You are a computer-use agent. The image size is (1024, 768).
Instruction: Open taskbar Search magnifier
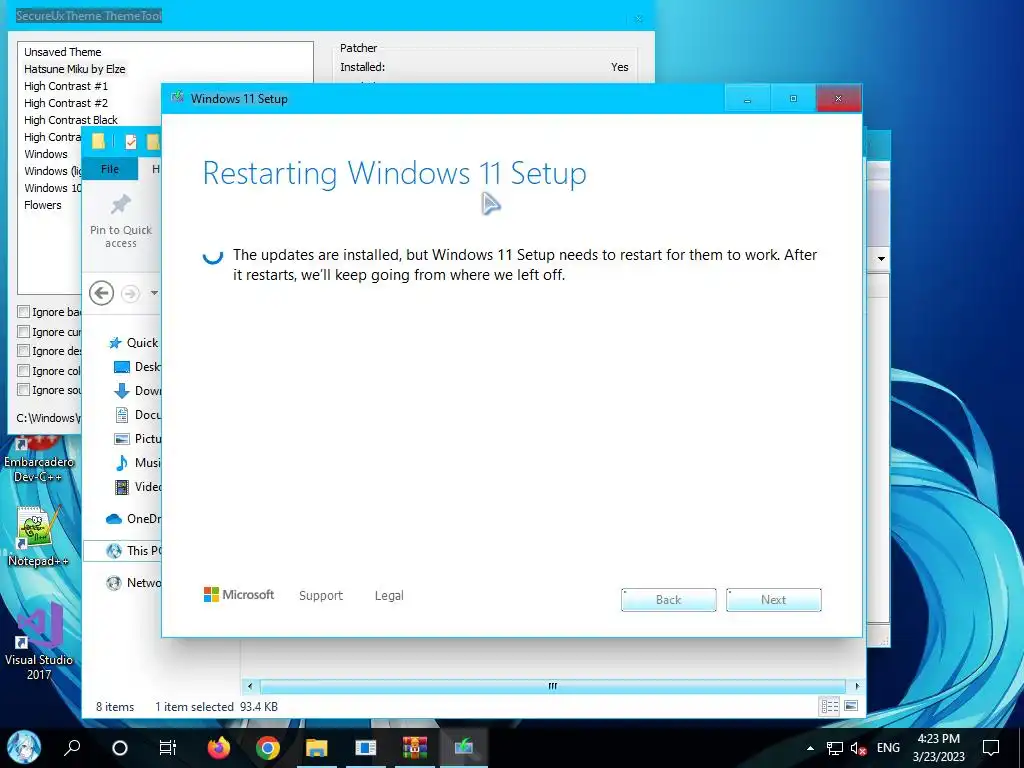point(72,748)
